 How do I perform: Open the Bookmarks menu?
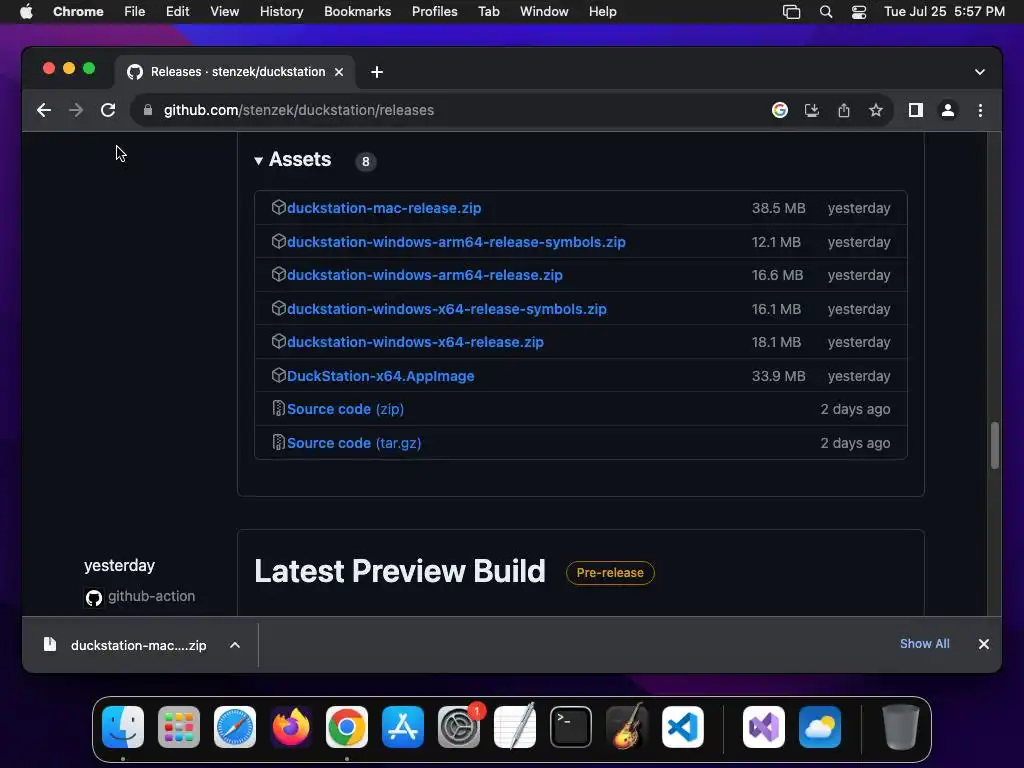pyautogui.click(x=358, y=12)
